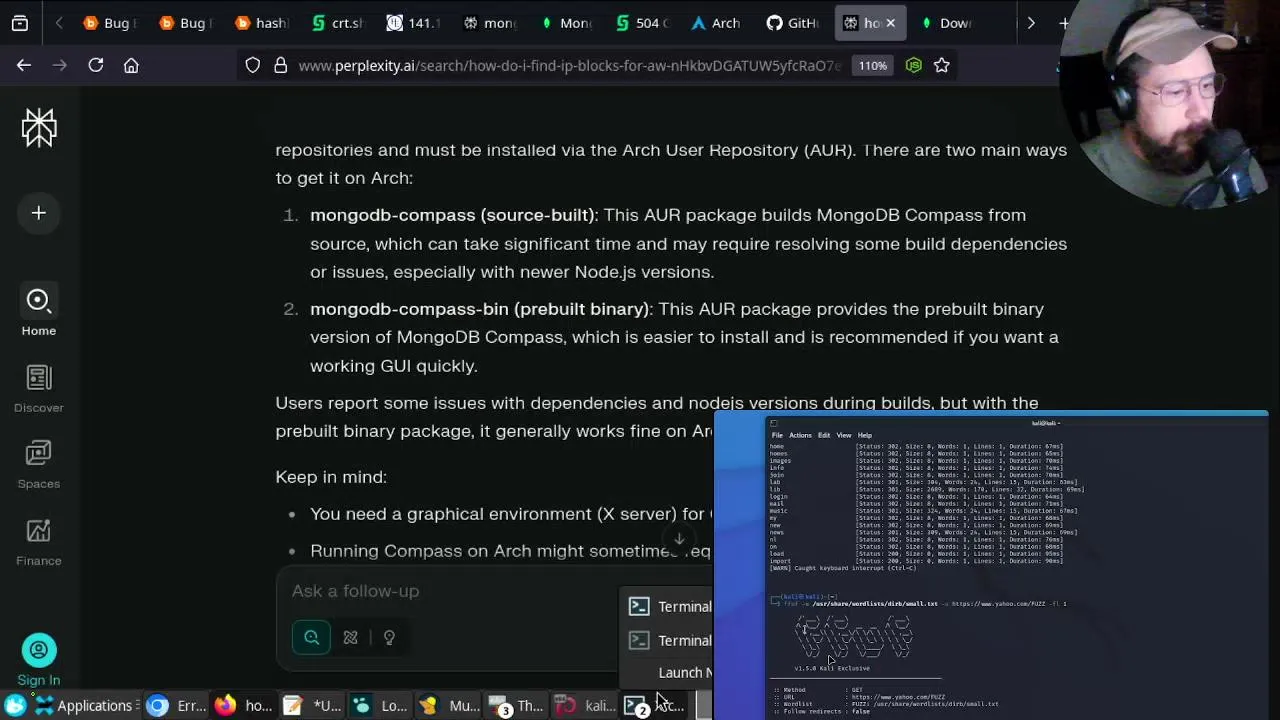Switch to the 'Mu...' taskbar window
The height and width of the screenshot is (720, 1280).
448,705
